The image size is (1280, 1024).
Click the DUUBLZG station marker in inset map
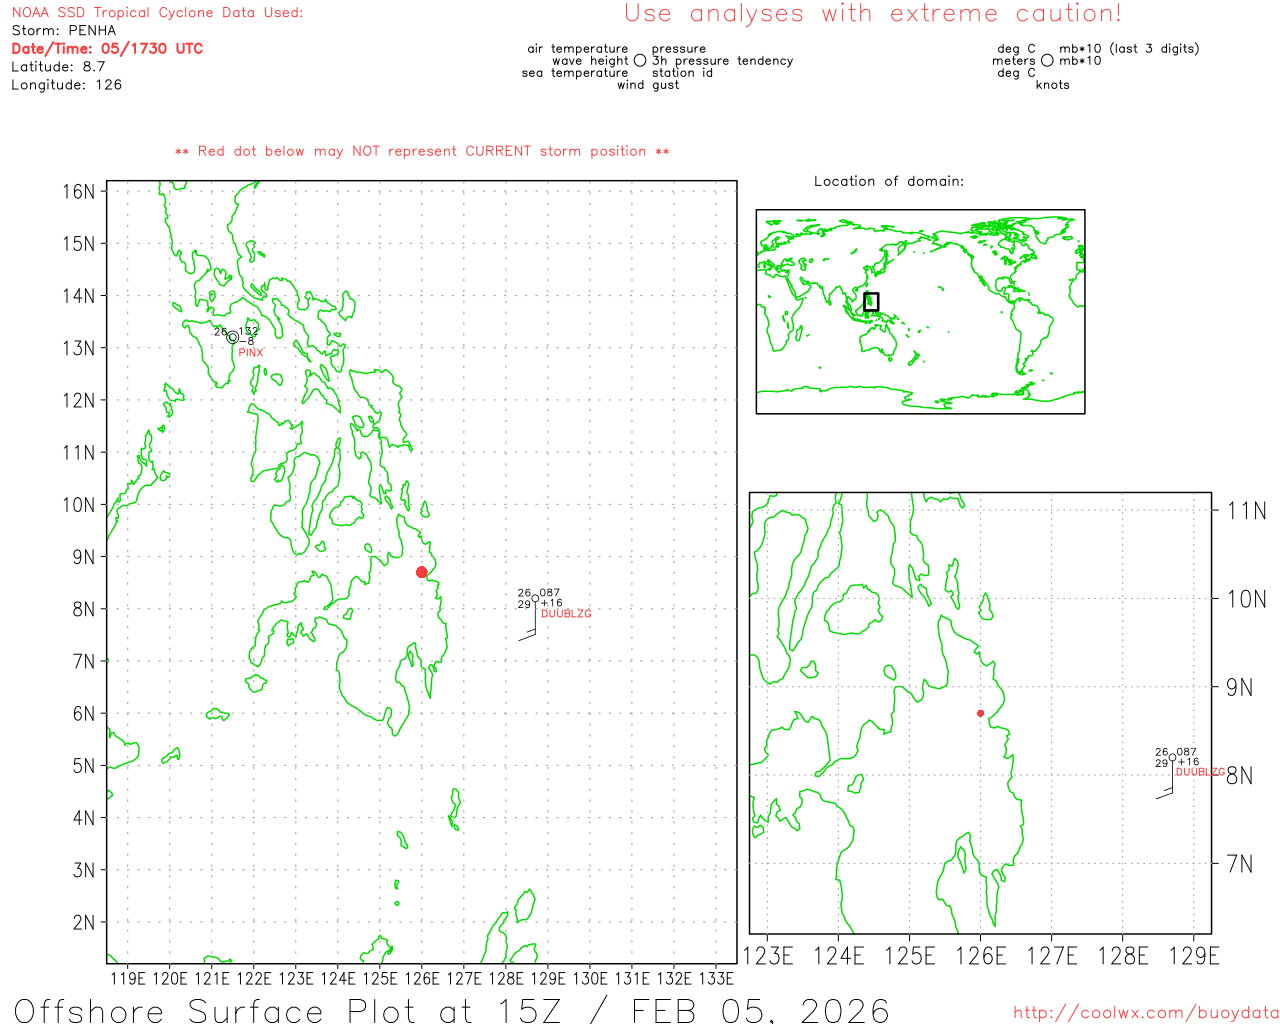(1173, 757)
